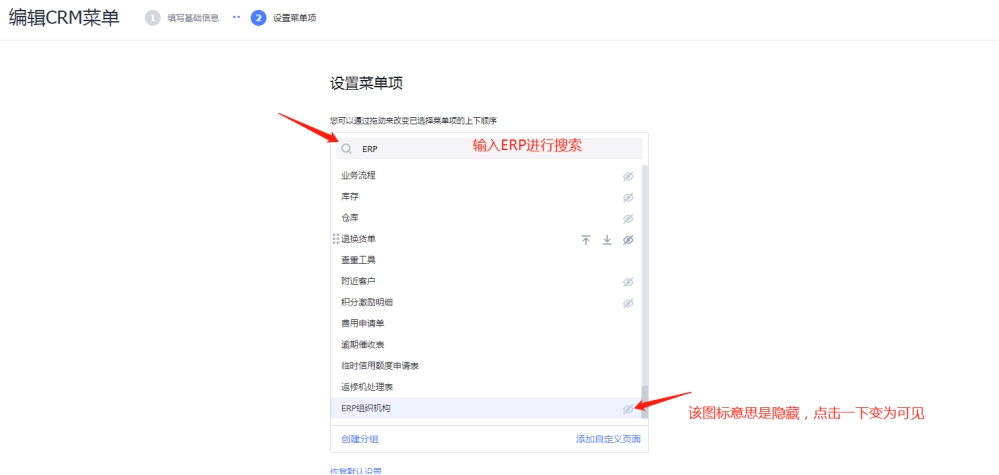This screenshot has height=475, width=999.
Task: Click the 编辑CRM菜单 page title
Action: coord(64,18)
